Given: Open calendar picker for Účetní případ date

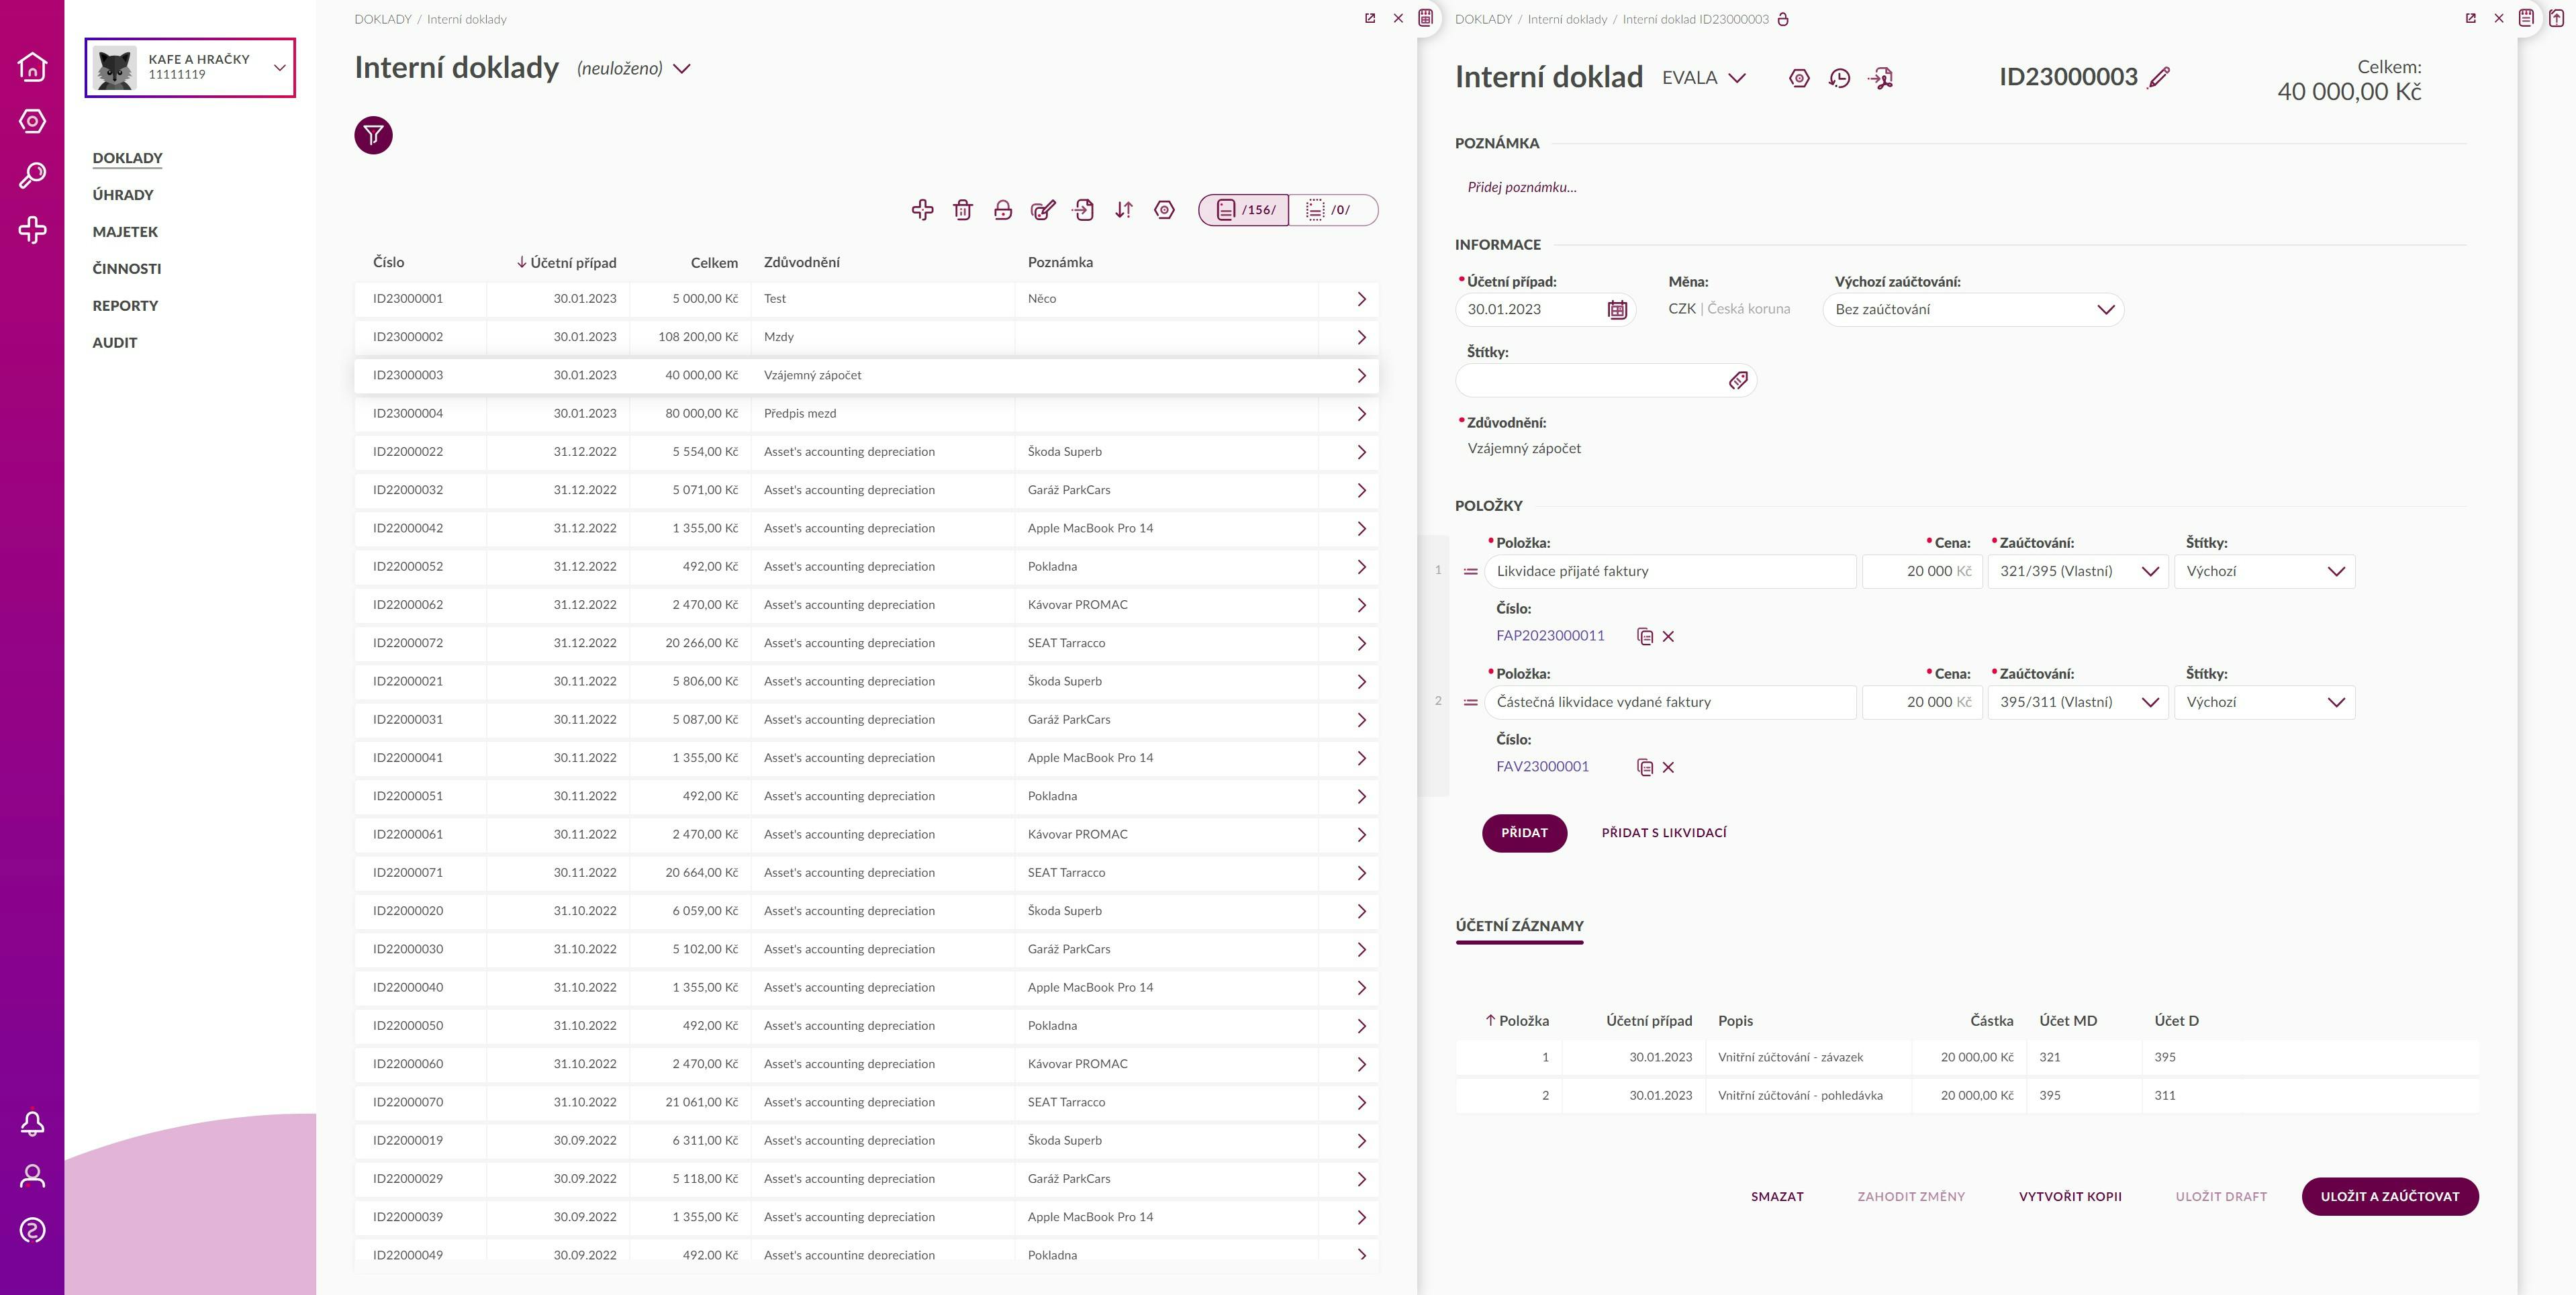Looking at the screenshot, I should [x=1617, y=310].
